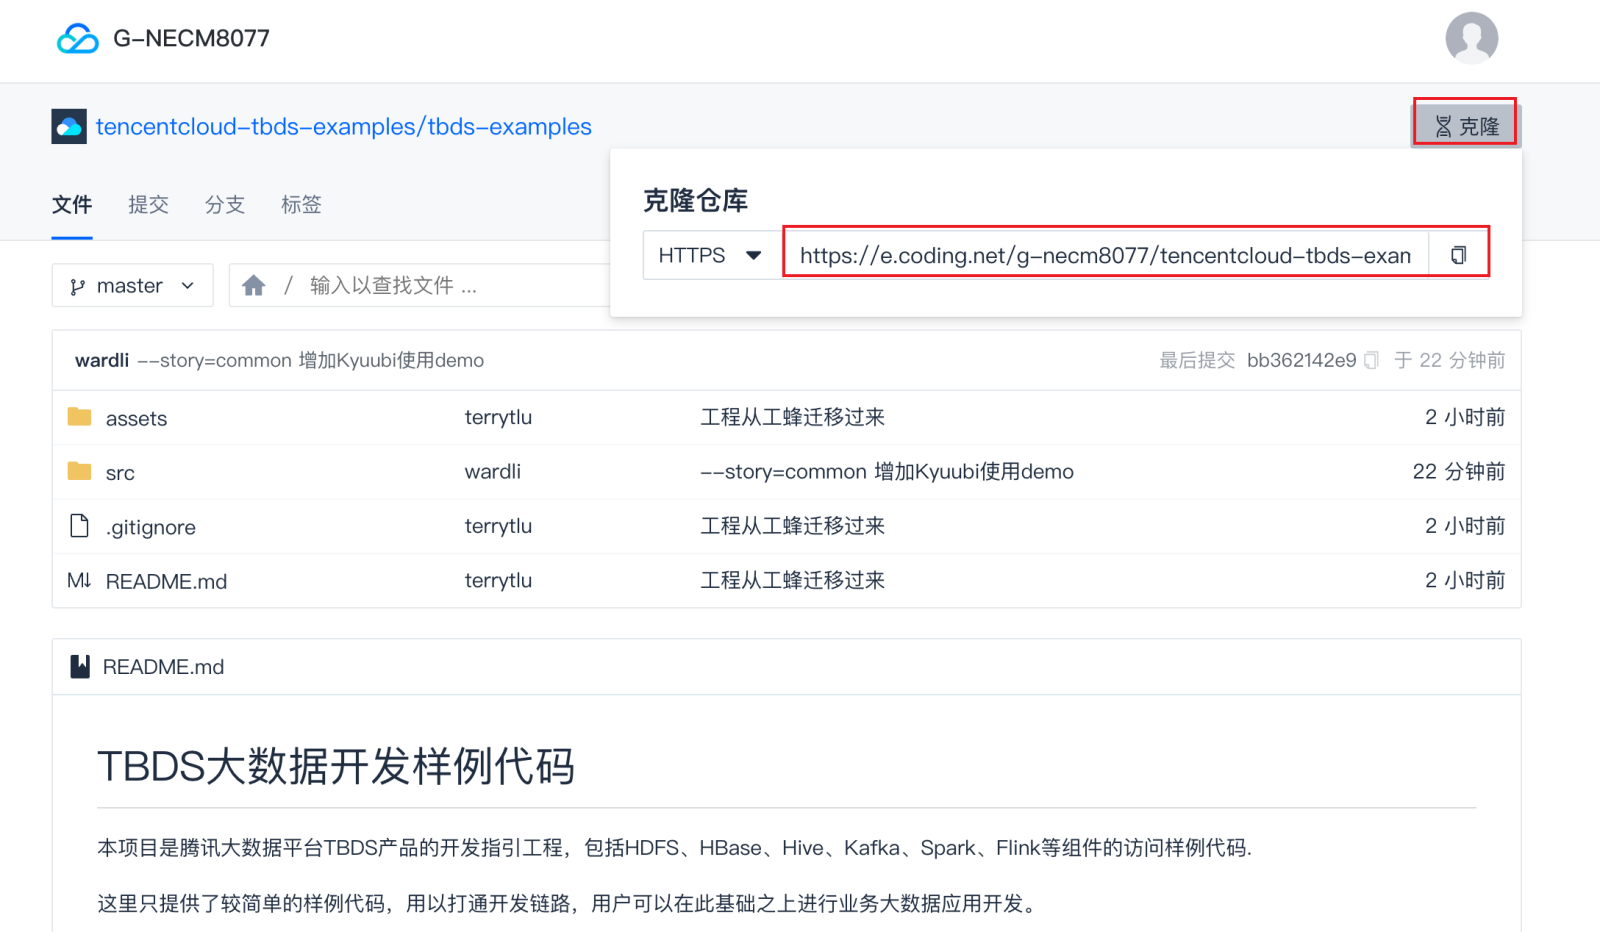
Task: Click the cloud logo beside G-NECM8077
Action: tap(77, 39)
